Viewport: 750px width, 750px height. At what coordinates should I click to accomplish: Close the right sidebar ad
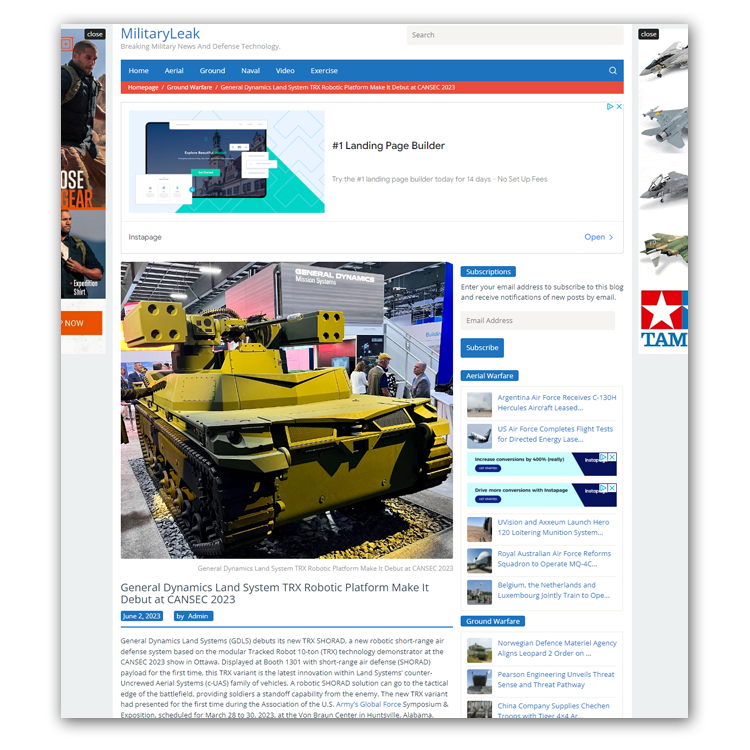pos(648,34)
